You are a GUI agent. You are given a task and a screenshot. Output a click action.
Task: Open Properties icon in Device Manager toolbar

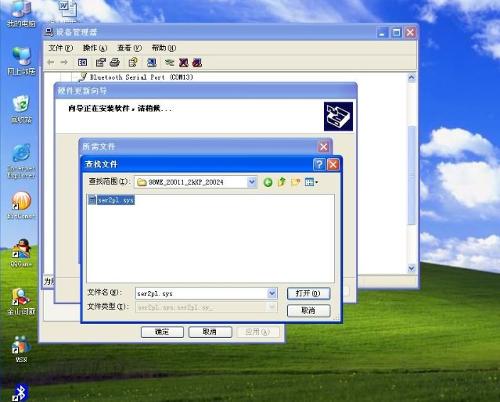tap(100, 62)
